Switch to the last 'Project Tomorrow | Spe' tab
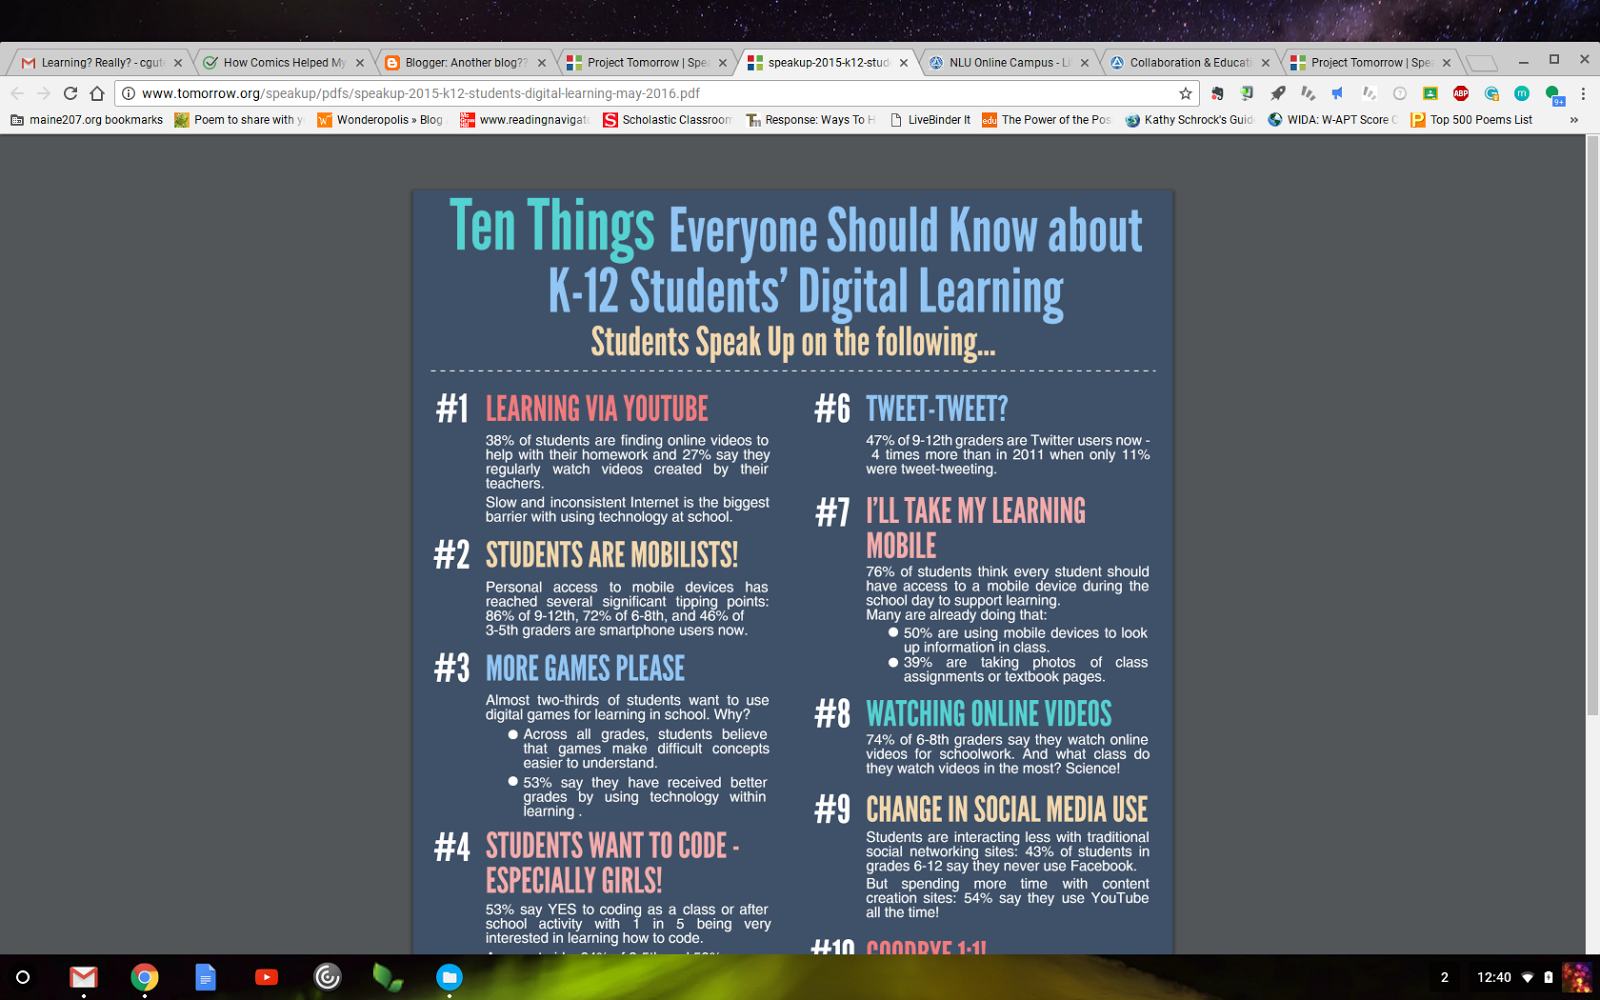Viewport: 1600px width, 1000px height. [1369, 62]
